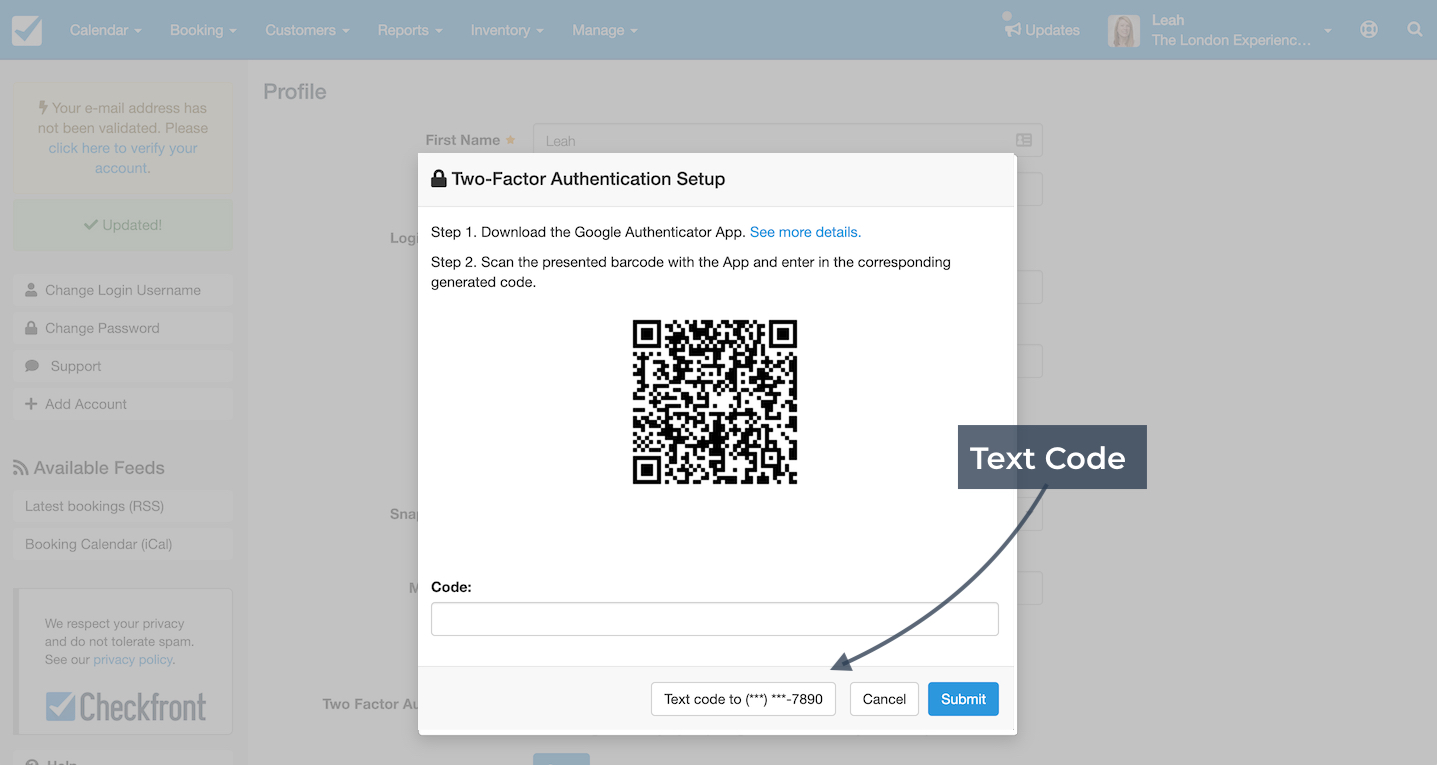Cancel the two-factor setup dialog
Viewport: 1437px width, 765px height.
(884, 699)
